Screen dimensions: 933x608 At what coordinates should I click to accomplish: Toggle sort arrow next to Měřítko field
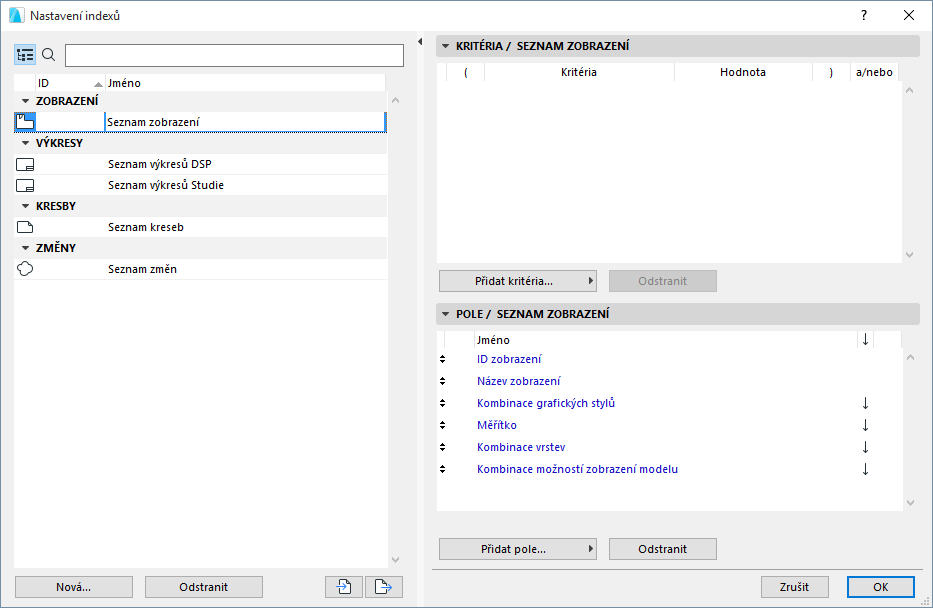[865, 425]
